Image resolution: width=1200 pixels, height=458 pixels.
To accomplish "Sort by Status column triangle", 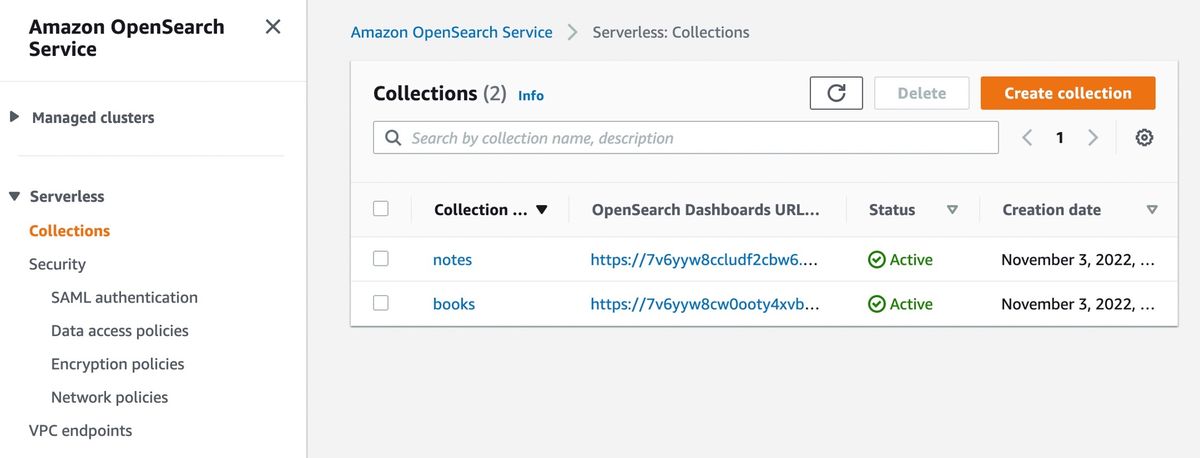I will 952,210.
